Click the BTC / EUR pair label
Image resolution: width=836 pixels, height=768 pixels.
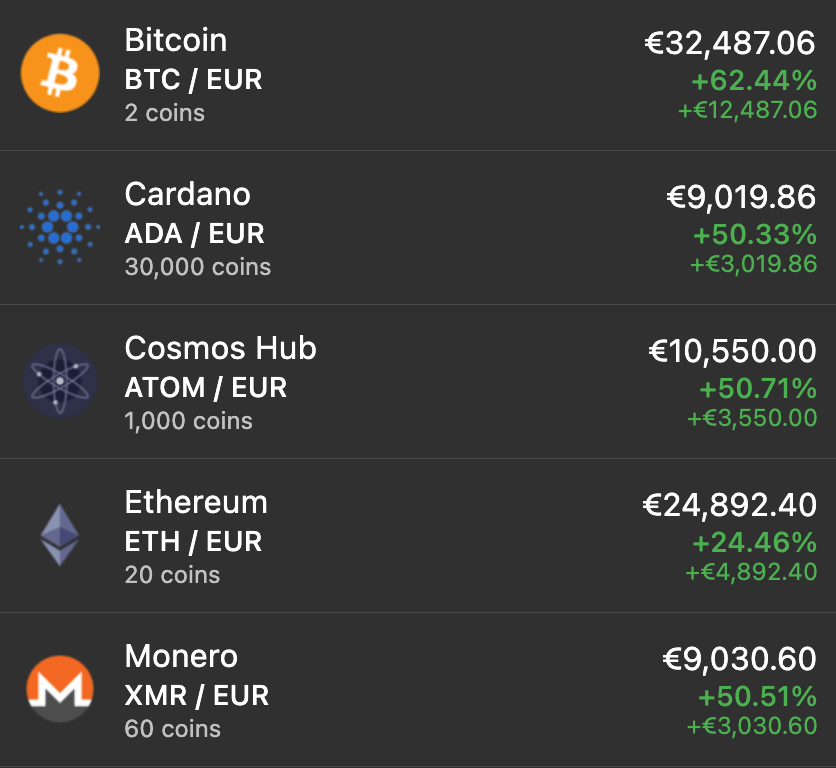coord(193,80)
